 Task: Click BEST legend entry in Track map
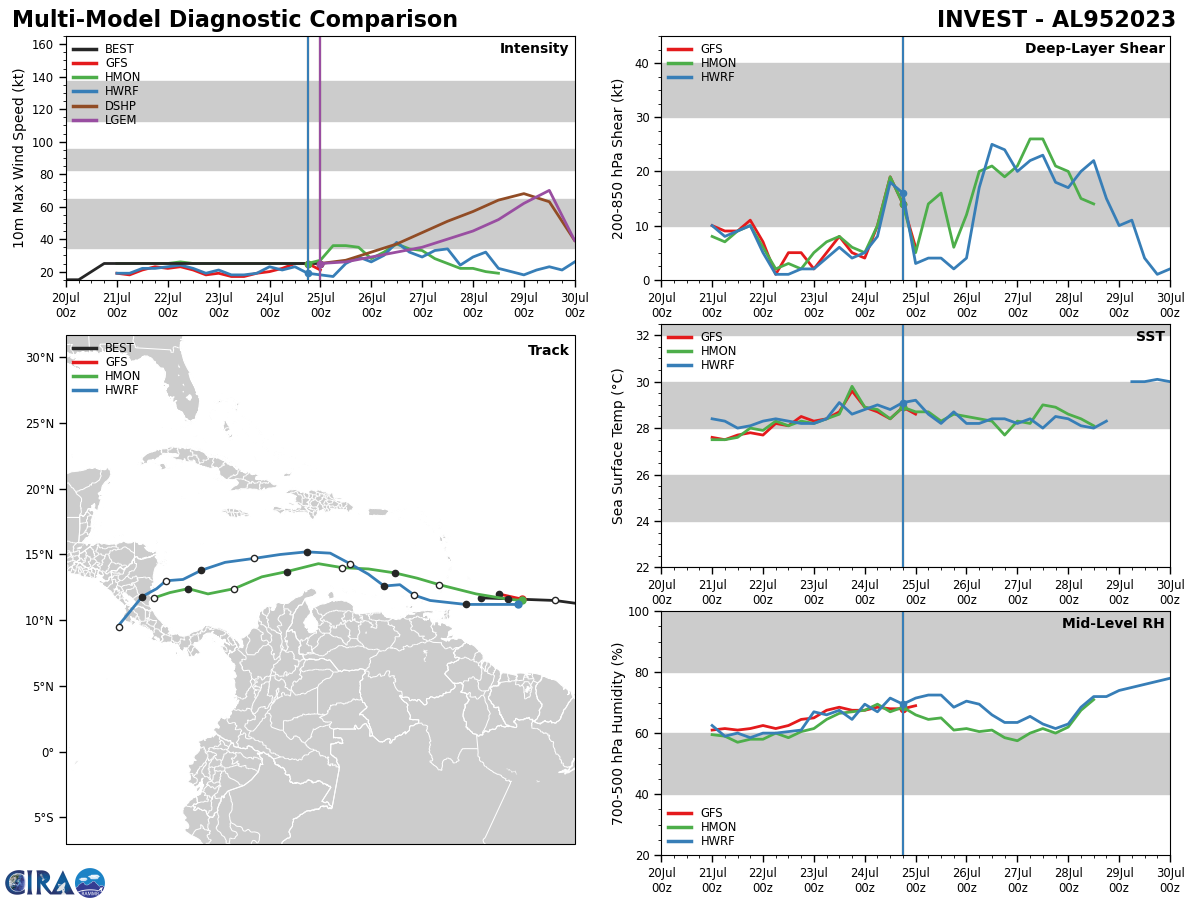(118, 348)
